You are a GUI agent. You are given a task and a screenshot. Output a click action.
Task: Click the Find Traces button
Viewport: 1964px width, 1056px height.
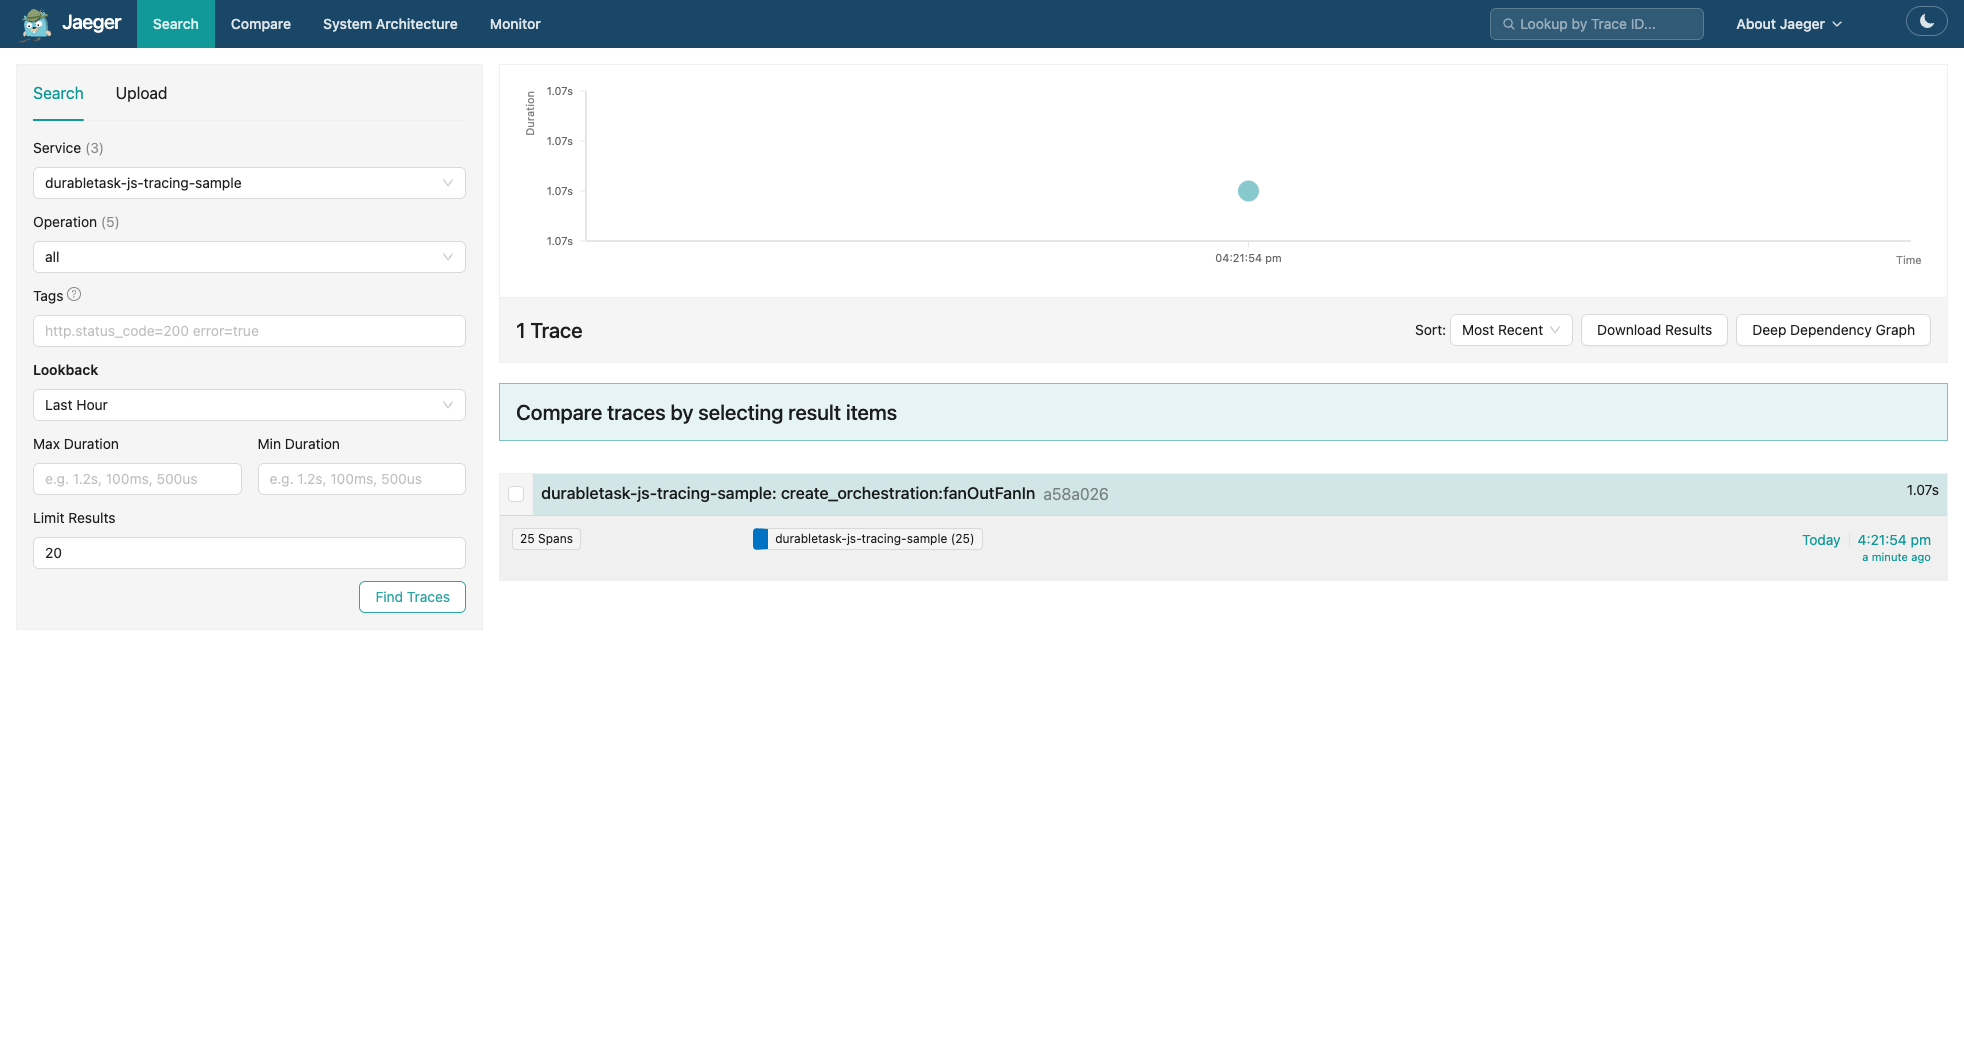pyautogui.click(x=412, y=597)
